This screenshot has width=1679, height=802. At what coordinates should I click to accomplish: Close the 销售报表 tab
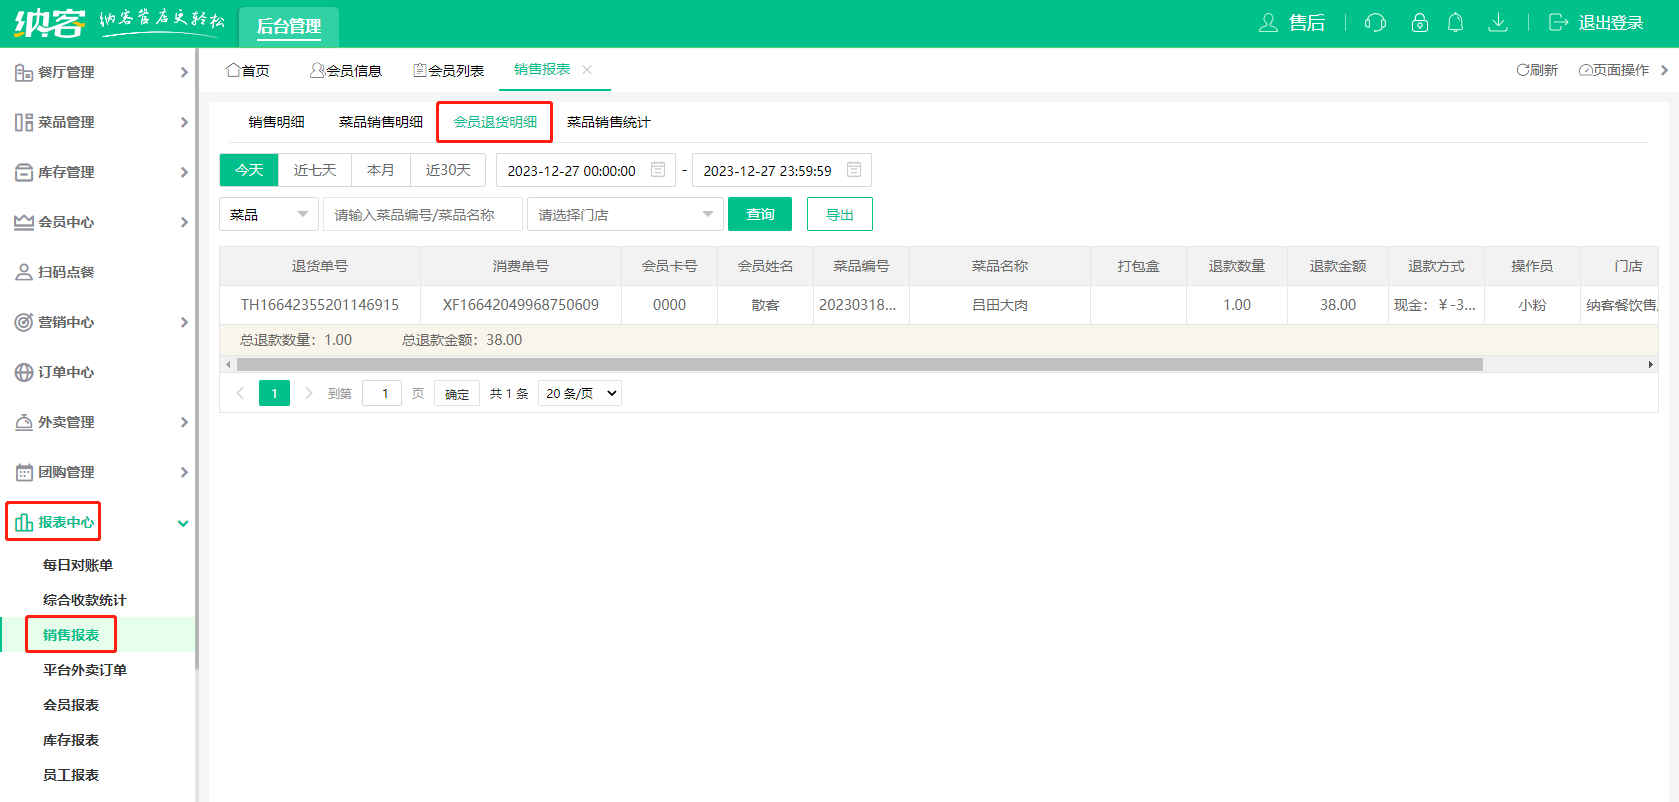tap(587, 69)
